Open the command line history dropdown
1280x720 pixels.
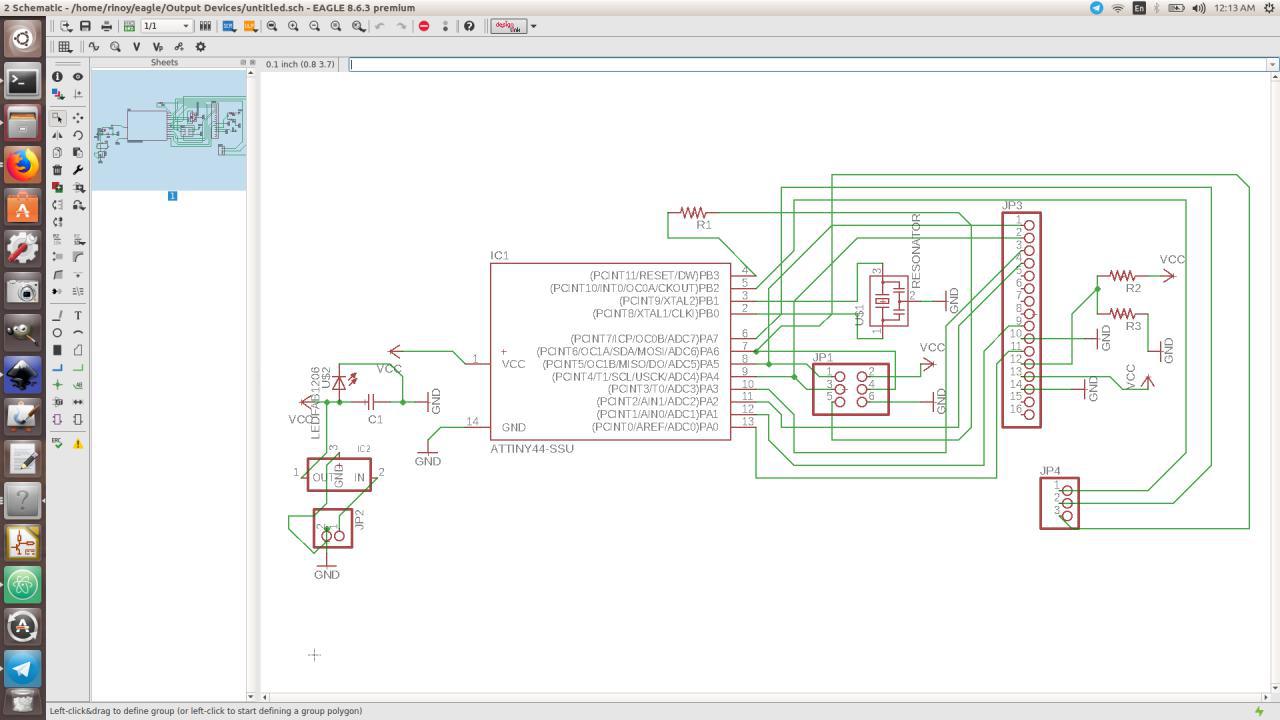pos(1272,64)
